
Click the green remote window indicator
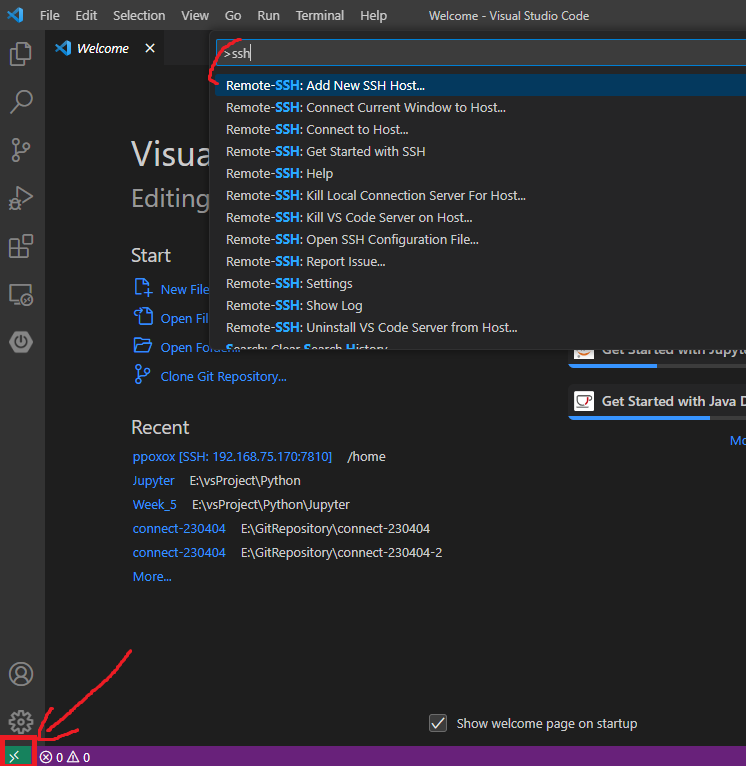(x=17, y=756)
